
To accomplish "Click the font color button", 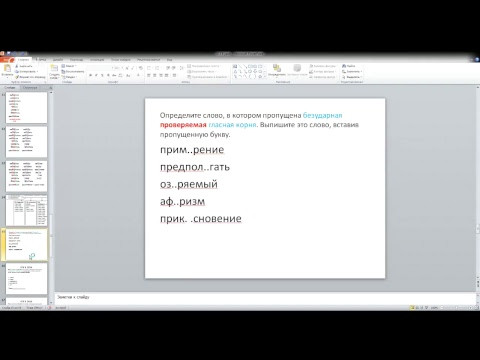I will 138,75.
